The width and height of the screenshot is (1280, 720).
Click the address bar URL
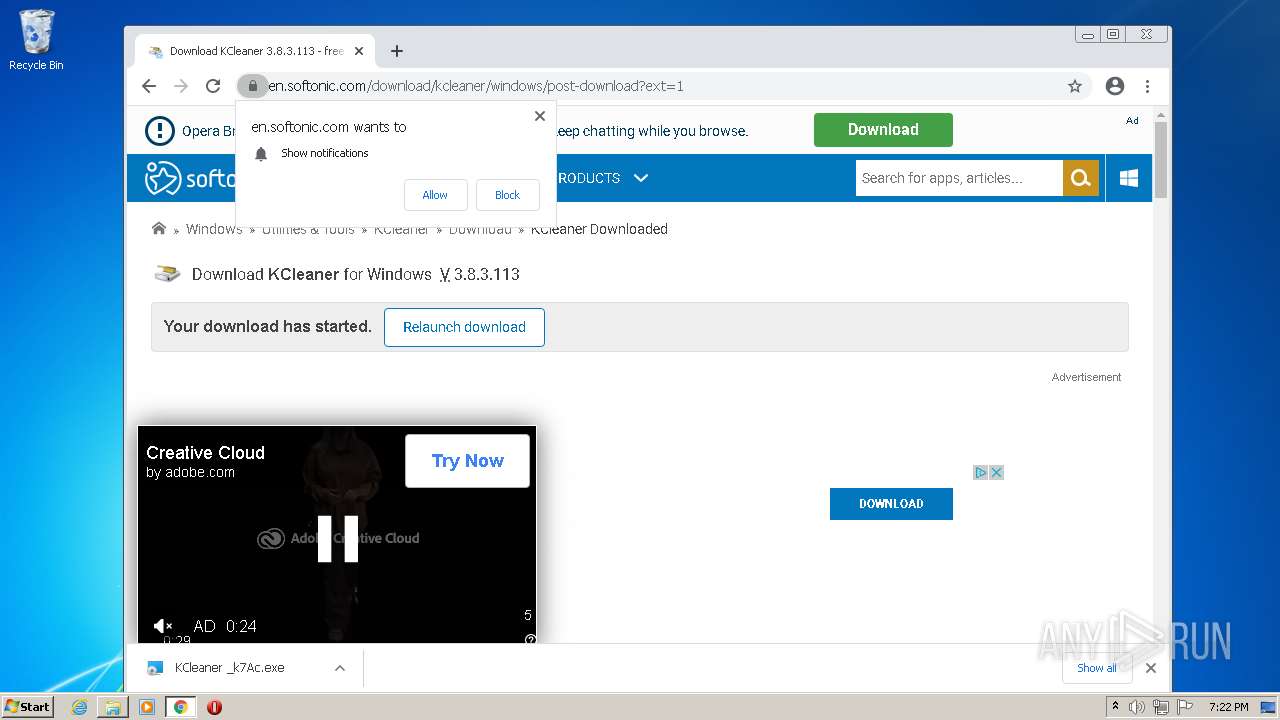pos(476,86)
